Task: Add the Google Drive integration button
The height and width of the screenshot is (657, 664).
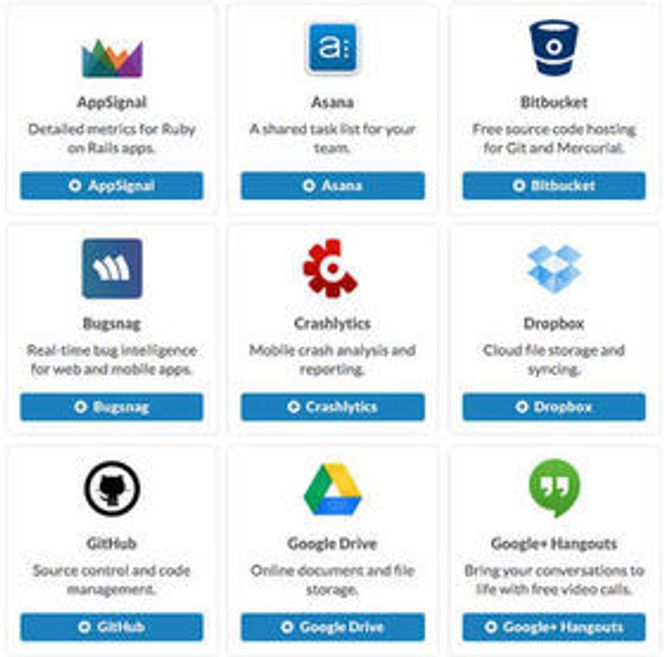Action: point(333,627)
